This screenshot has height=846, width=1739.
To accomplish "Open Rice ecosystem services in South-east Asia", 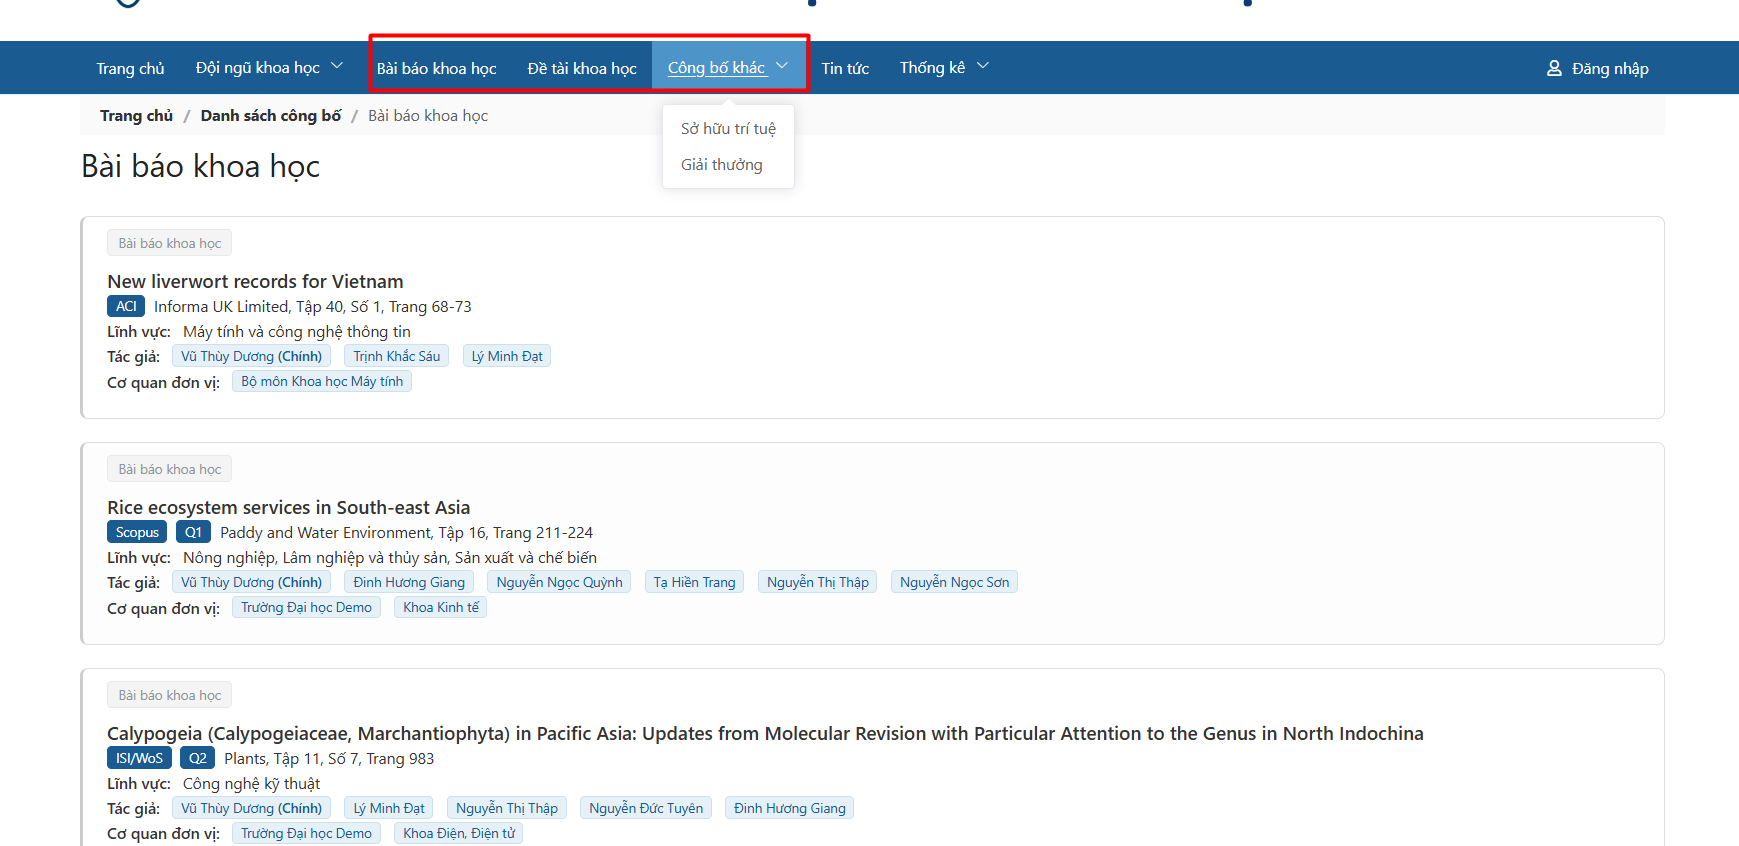I will point(288,508).
